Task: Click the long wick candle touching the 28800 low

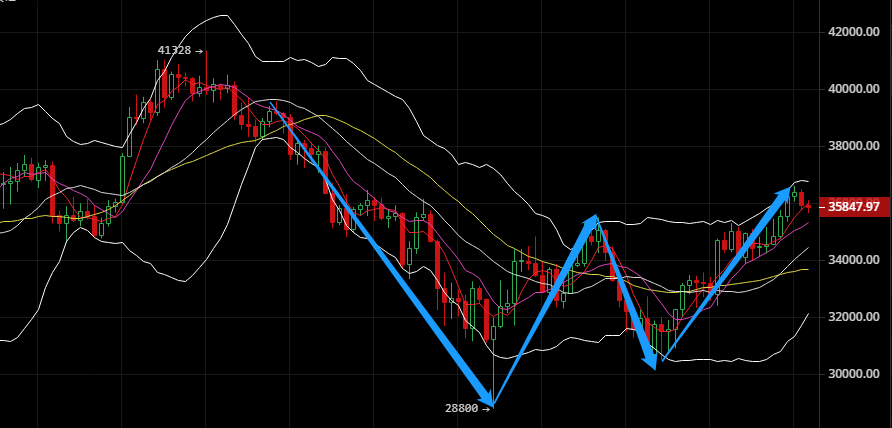Action: [494, 360]
